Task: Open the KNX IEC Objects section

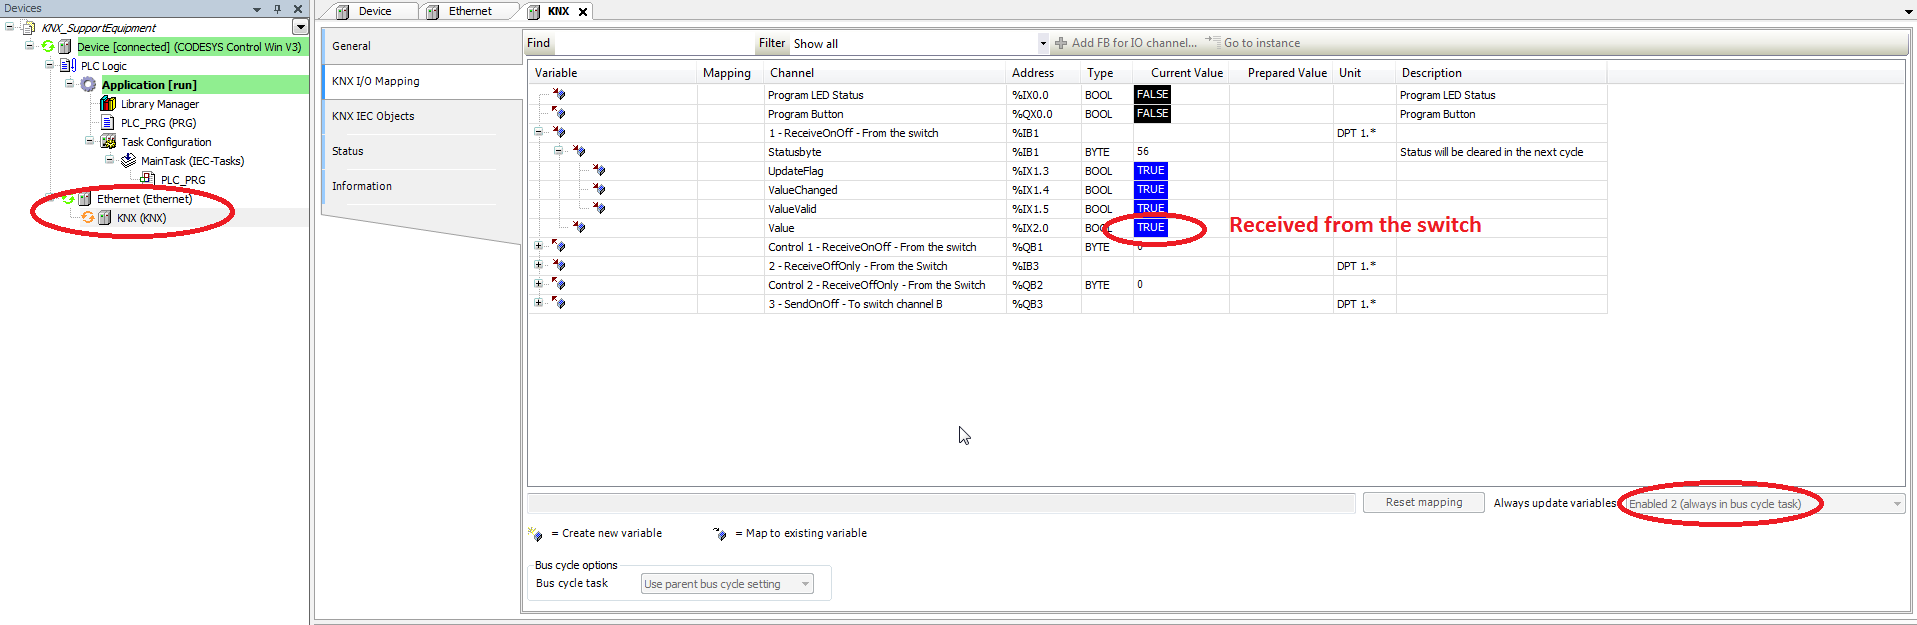Action: (373, 116)
